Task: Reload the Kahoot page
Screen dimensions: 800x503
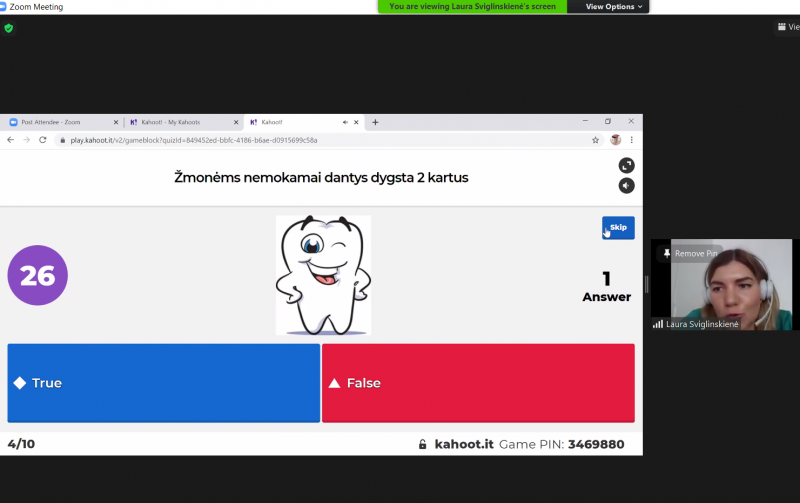Action: pyautogui.click(x=43, y=140)
